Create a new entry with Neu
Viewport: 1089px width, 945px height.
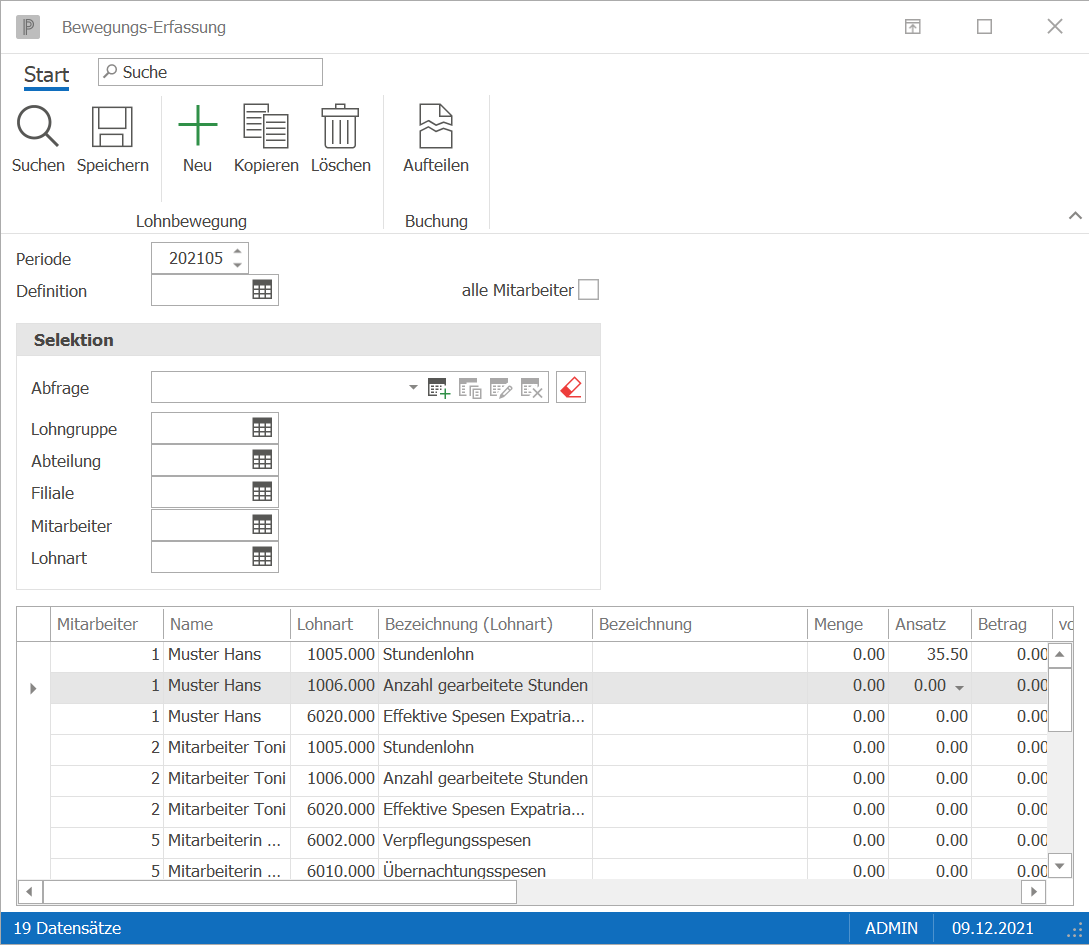(x=198, y=126)
